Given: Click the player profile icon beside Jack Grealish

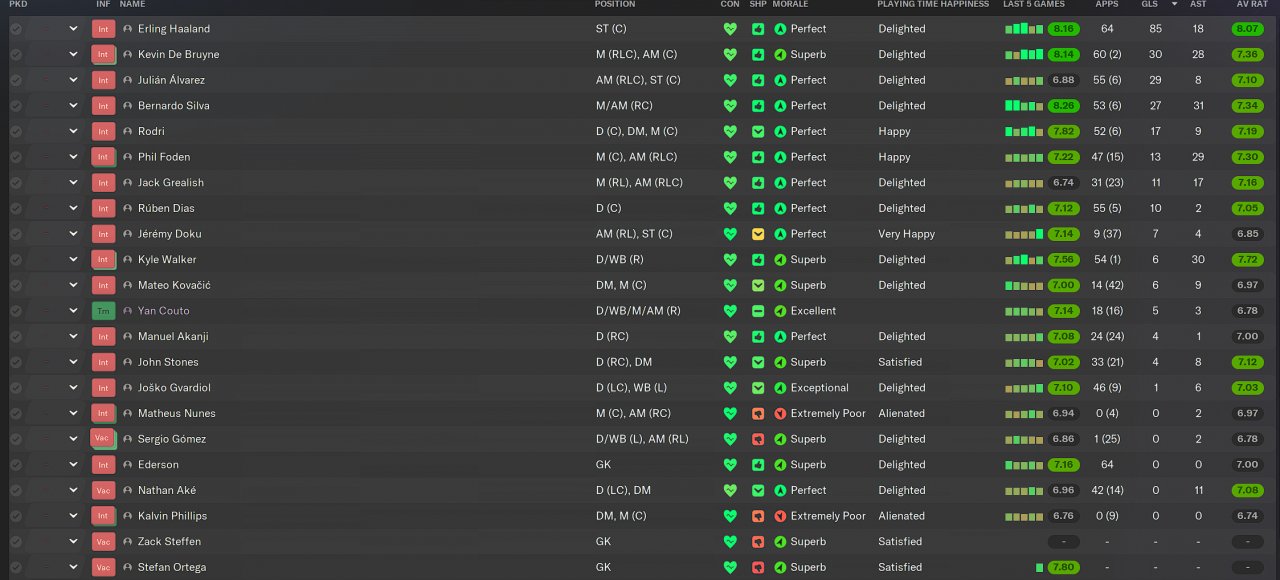Looking at the screenshot, I should [127, 183].
